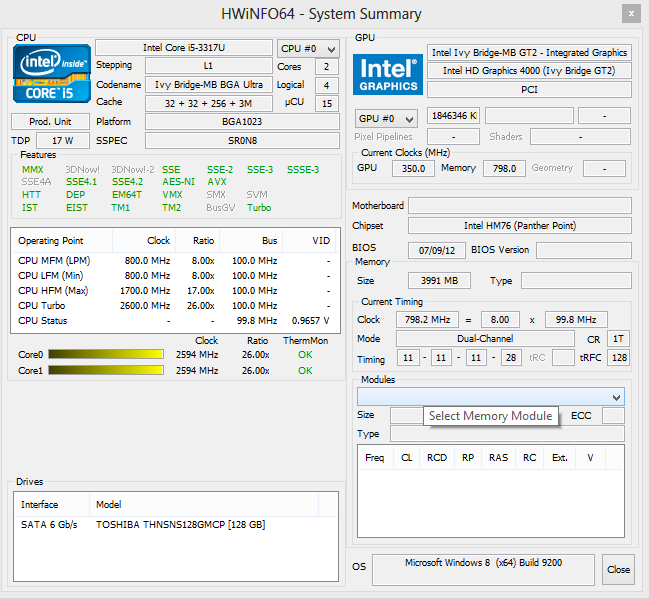The width and height of the screenshot is (649, 599).
Task: Click the RAS column header
Action: pos(498,457)
